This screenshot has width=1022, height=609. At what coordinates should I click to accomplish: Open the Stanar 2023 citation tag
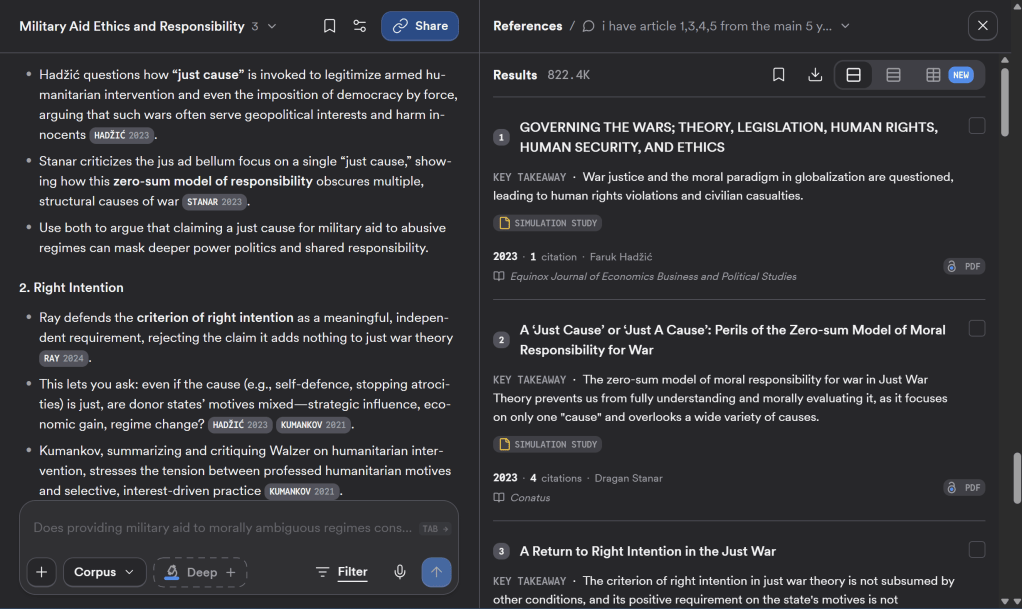214,201
